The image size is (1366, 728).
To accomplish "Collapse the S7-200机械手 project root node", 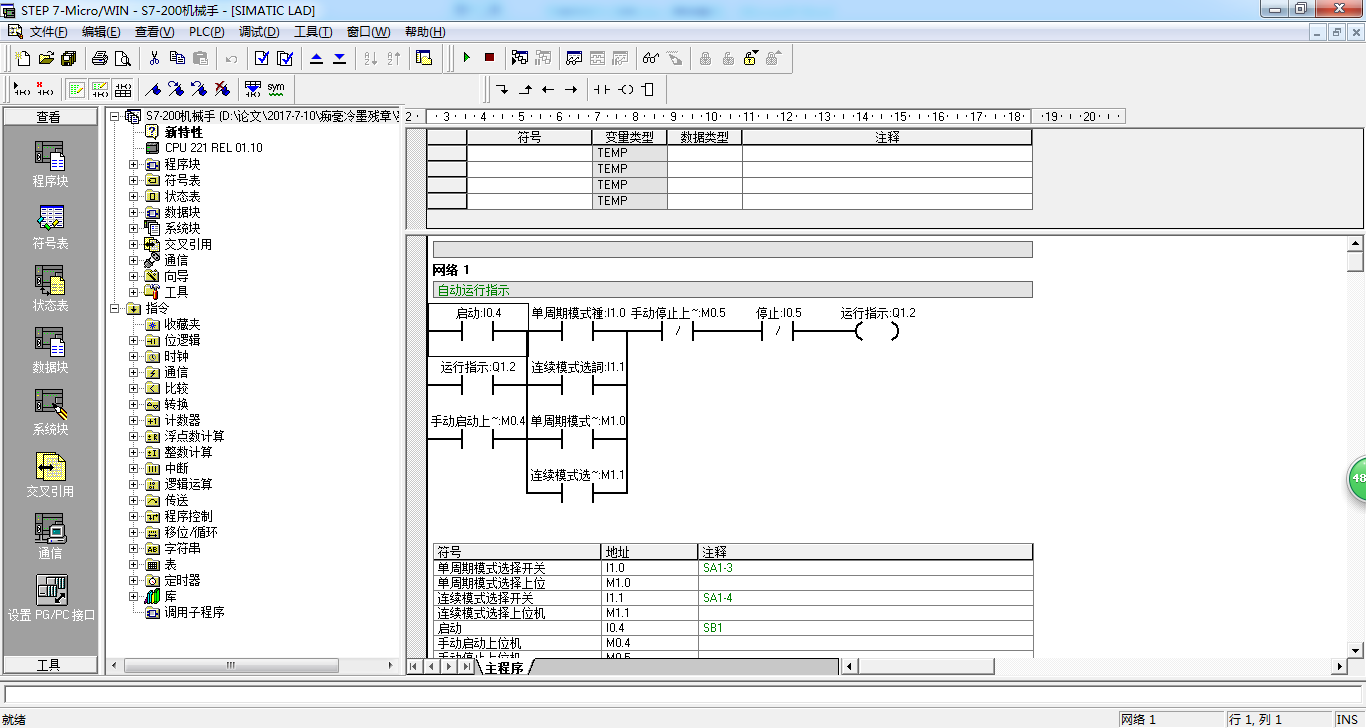I will (114, 116).
